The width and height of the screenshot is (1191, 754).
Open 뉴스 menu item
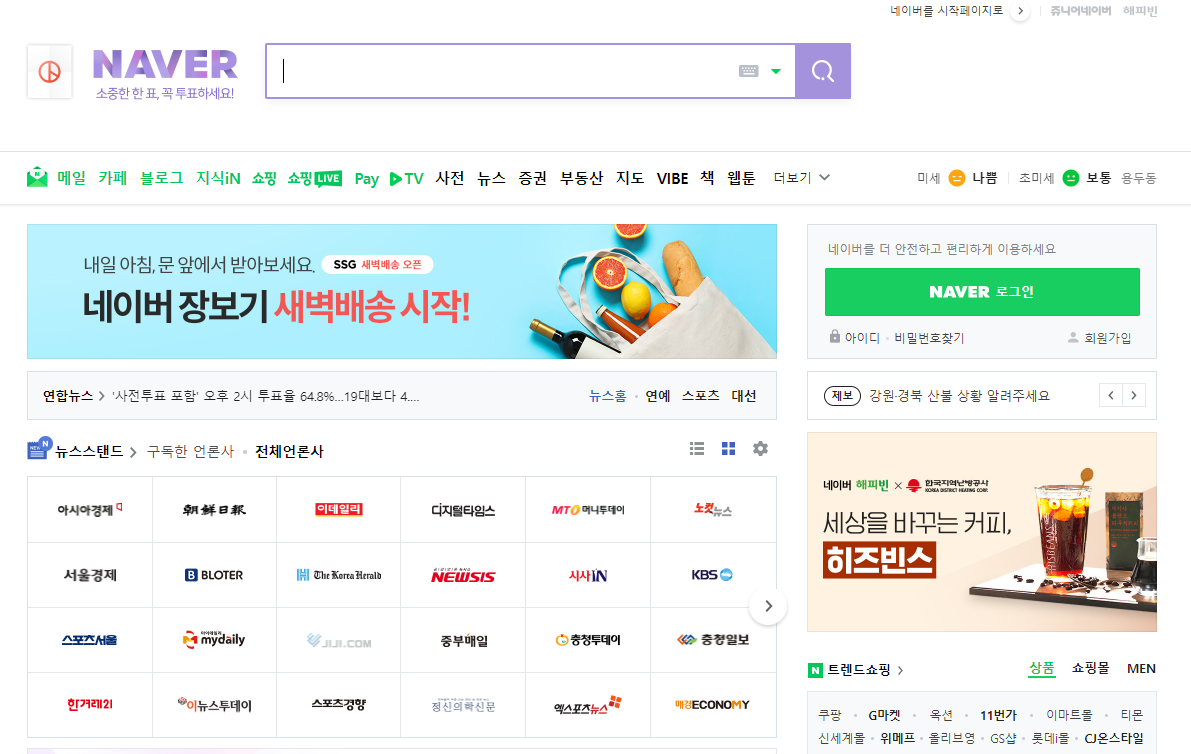click(491, 178)
